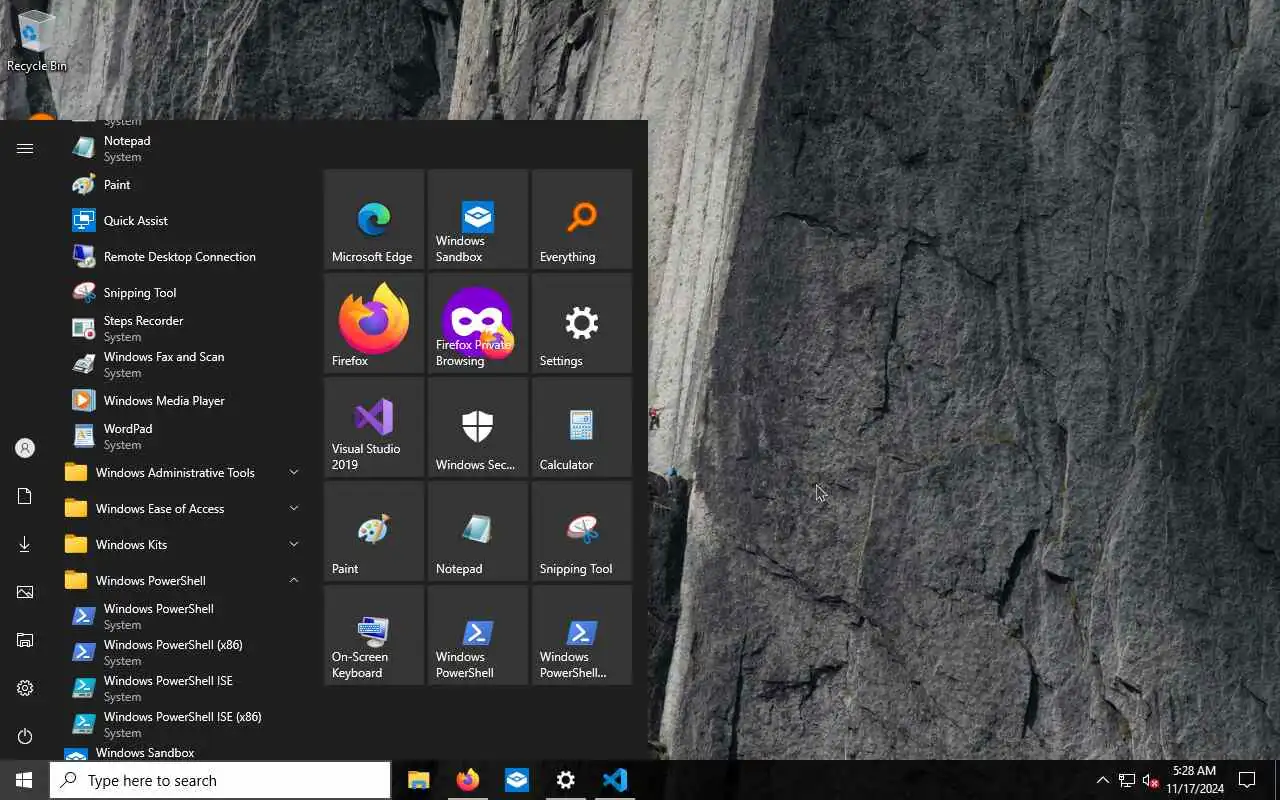
Task: Open Remote Desktop Connection
Action: coord(184,256)
